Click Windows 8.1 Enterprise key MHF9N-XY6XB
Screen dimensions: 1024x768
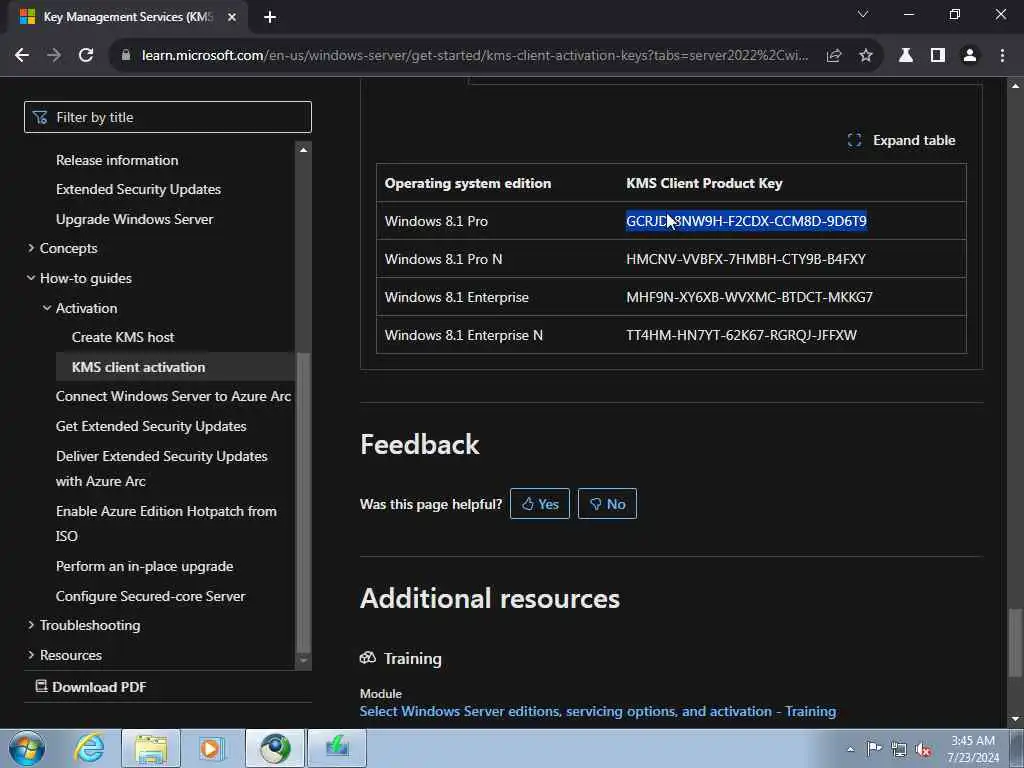click(x=750, y=297)
